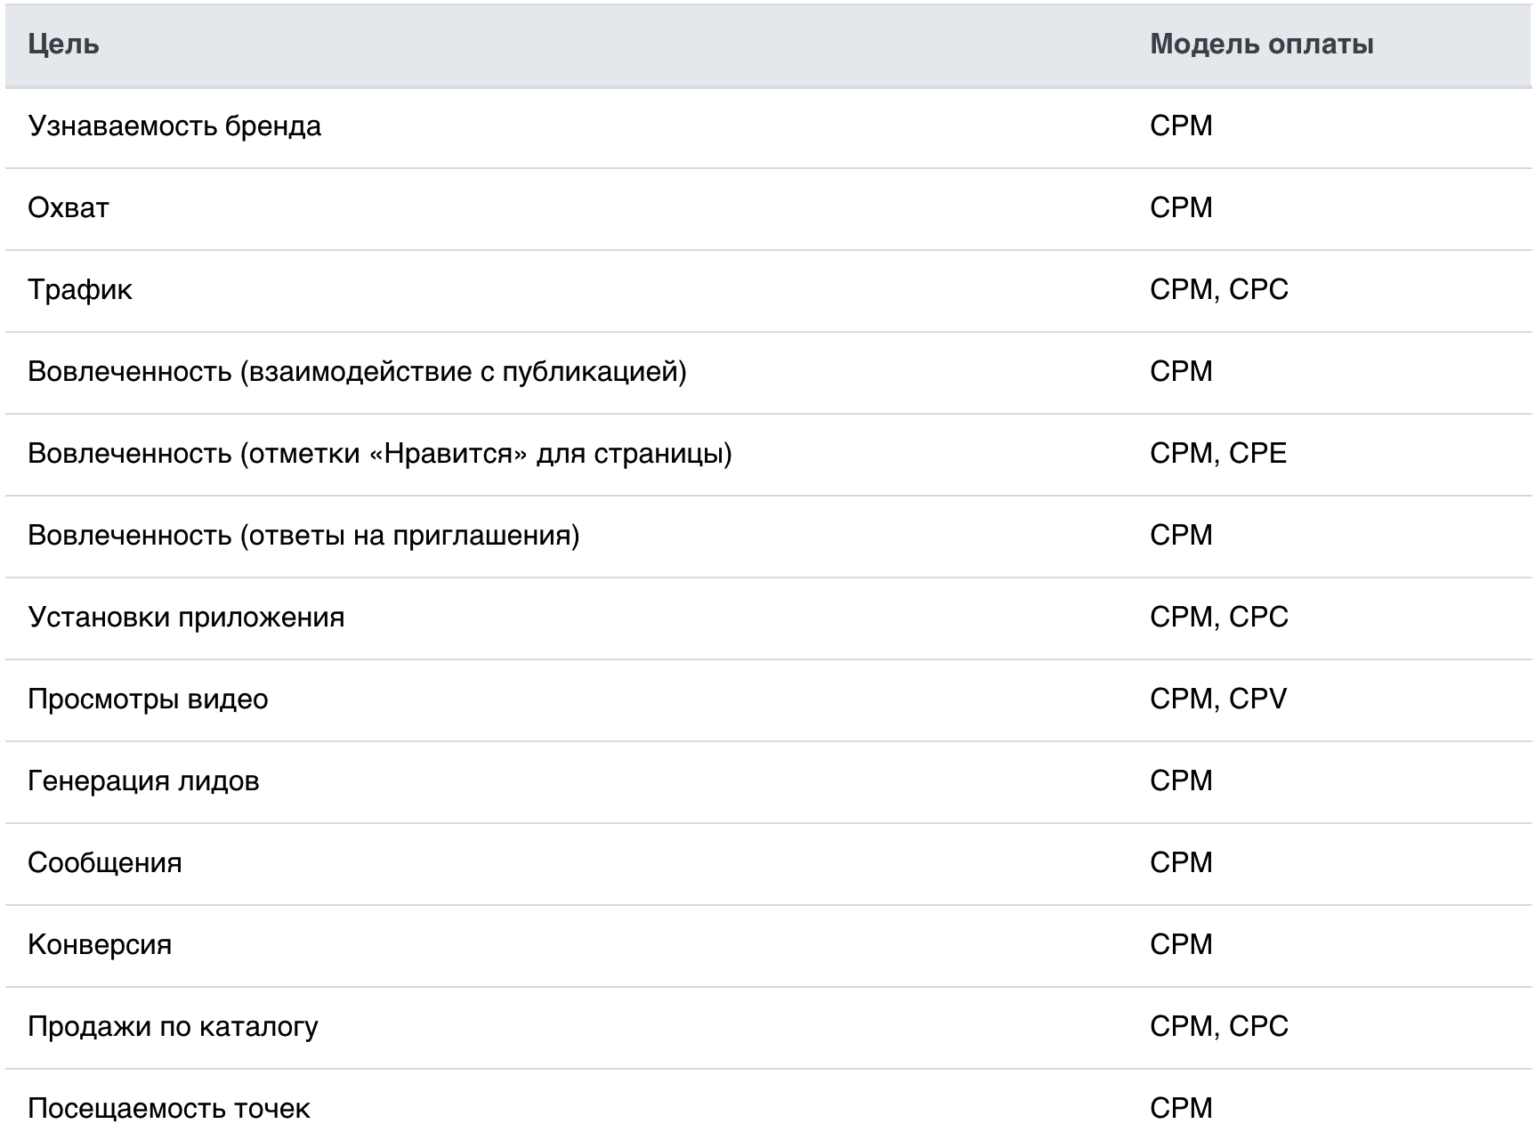Click the "CPM, CPV" payment model cell
Viewport: 1536px width, 1148px height.
1217,700
